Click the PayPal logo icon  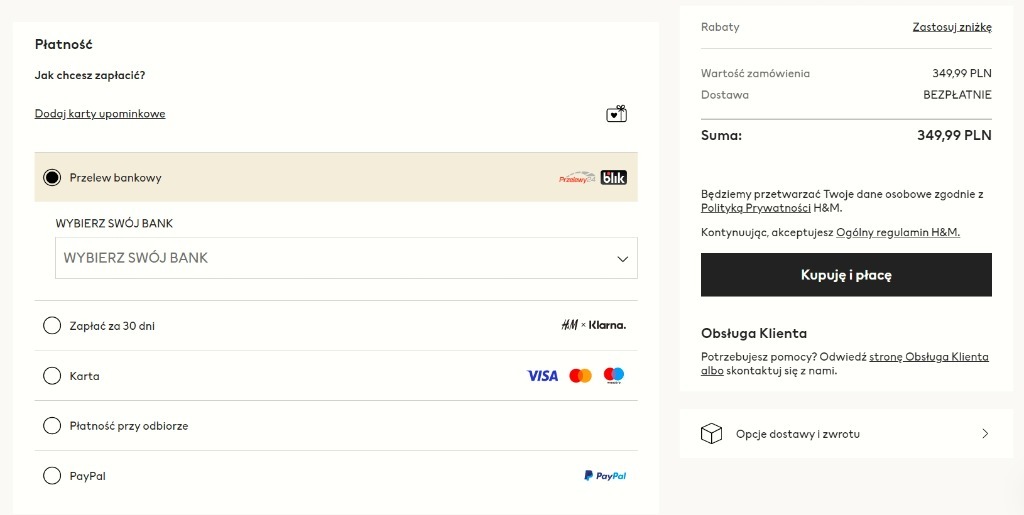(x=605, y=476)
